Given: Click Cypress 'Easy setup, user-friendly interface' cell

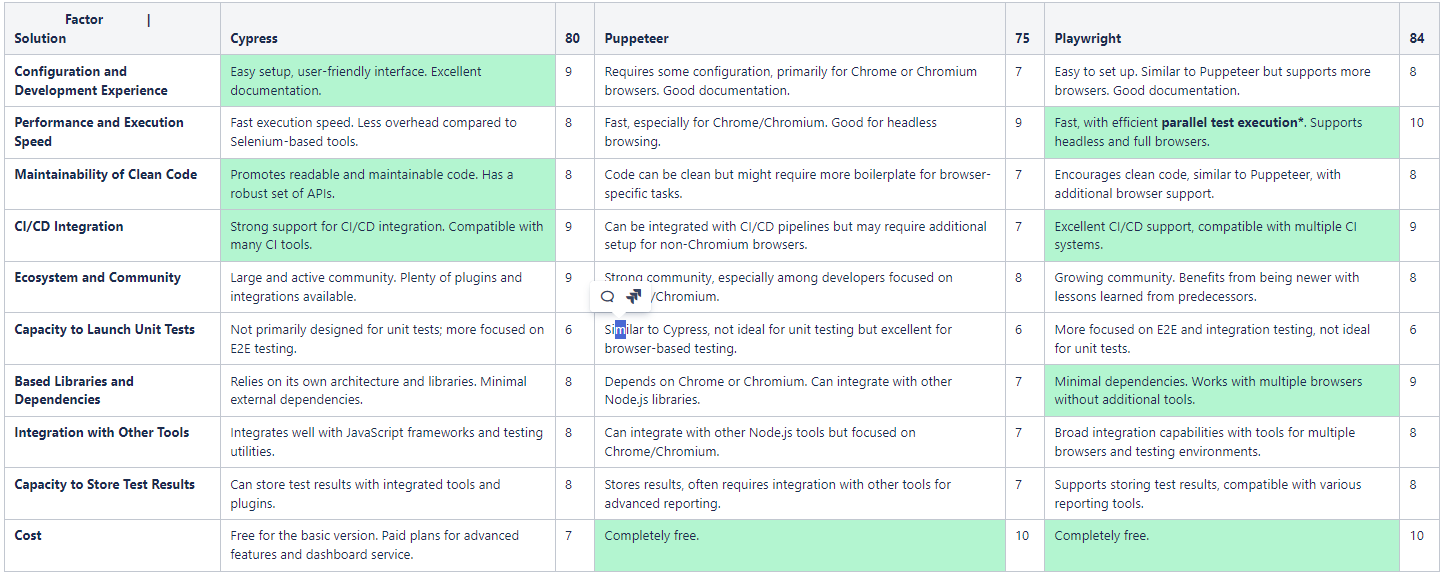Looking at the screenshot, I should 355,81.
